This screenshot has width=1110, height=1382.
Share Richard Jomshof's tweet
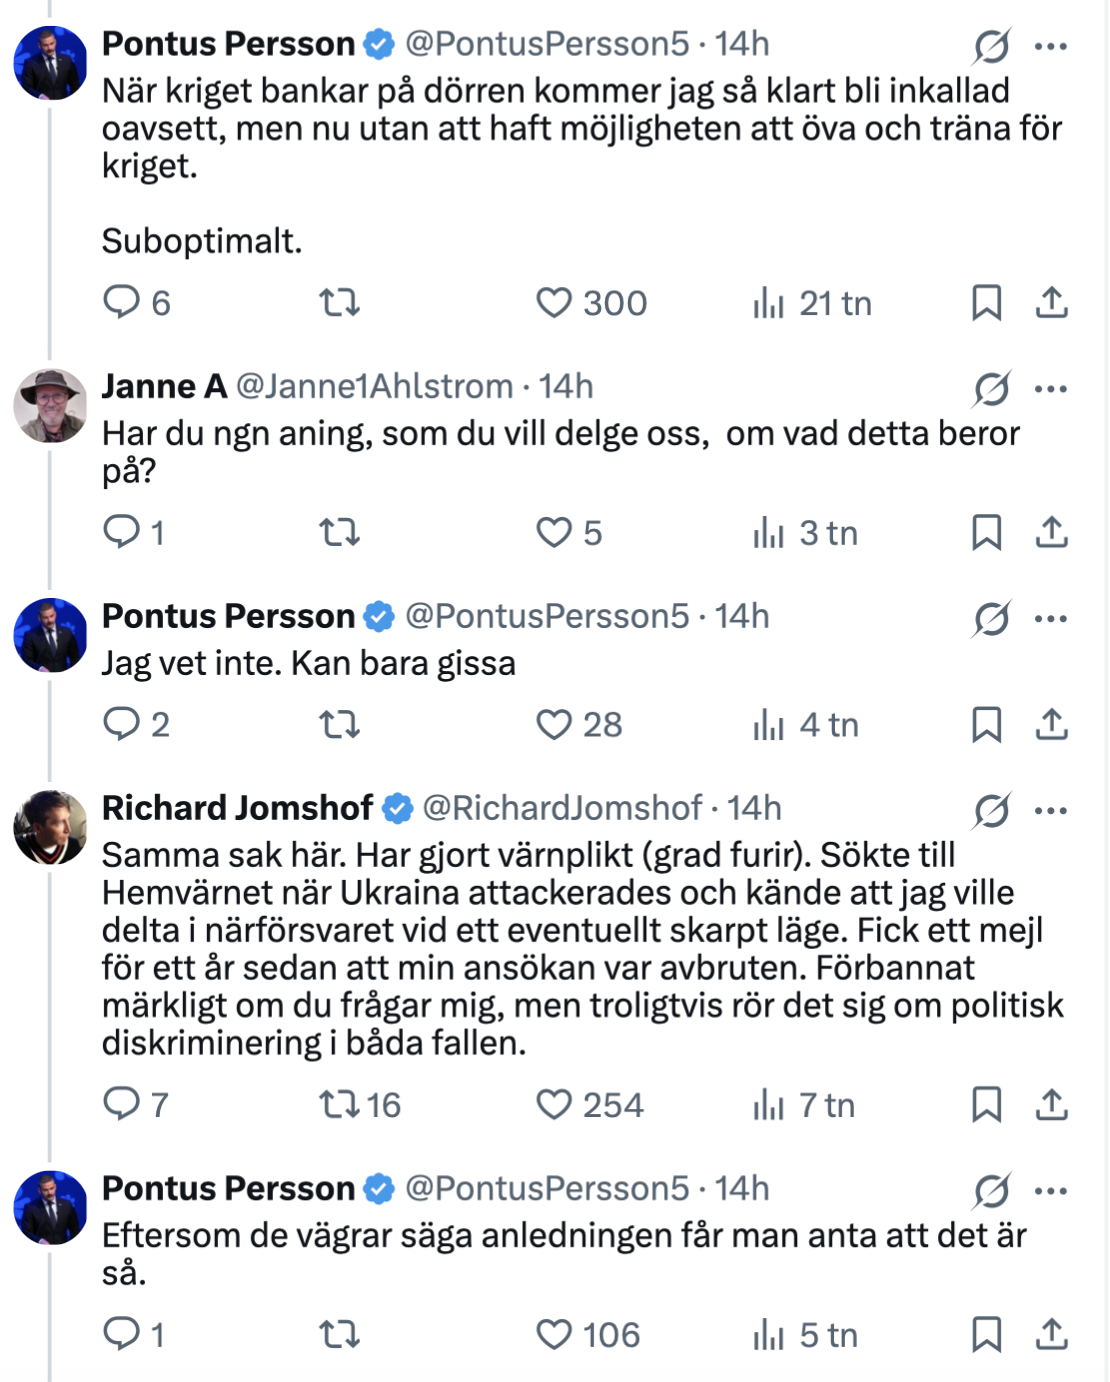pyautogui.click(x=1051, y=1104)
